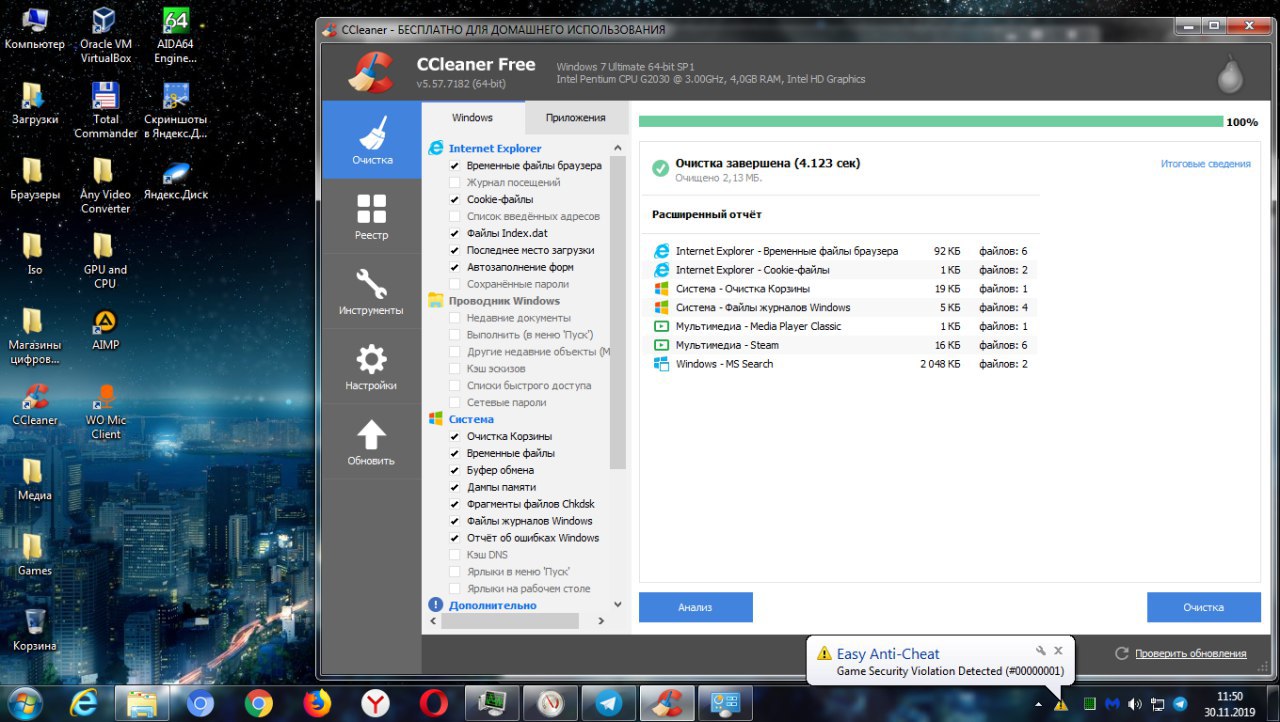Open the Очистка section in CCleaner sidebar
Screen dimensions: 1280x722
[x=372, y=140]
